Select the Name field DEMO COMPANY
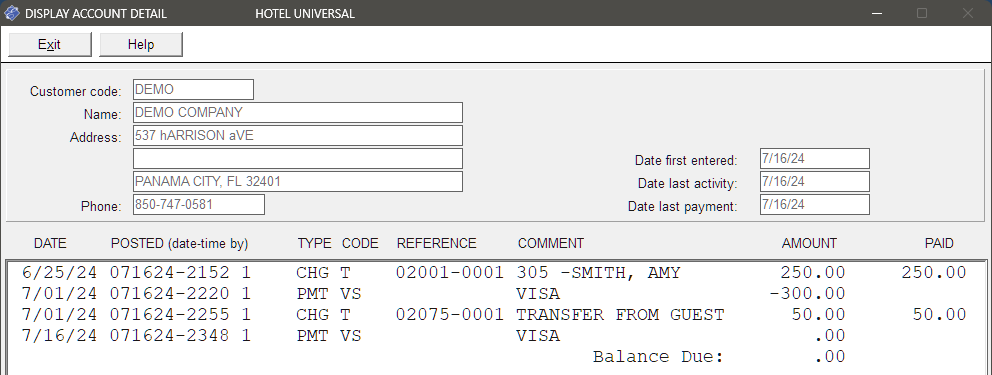Image resolution: width=992 pixels, height=375 pixels. coord(297,113)
